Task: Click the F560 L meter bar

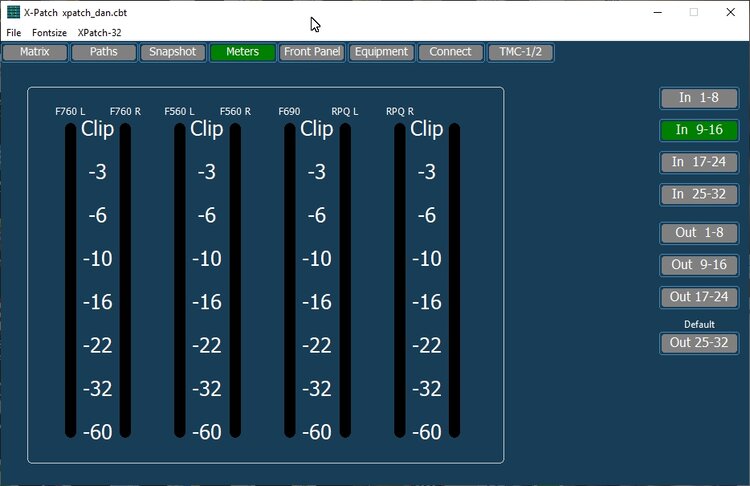Action: pos(180,280)
